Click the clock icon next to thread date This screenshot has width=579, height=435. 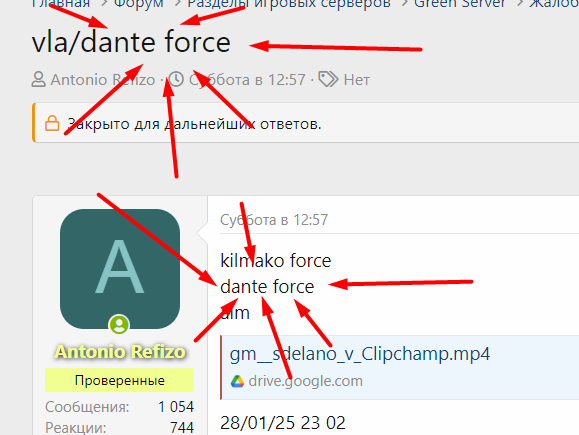pyautogui.click(x=176, y=79)
